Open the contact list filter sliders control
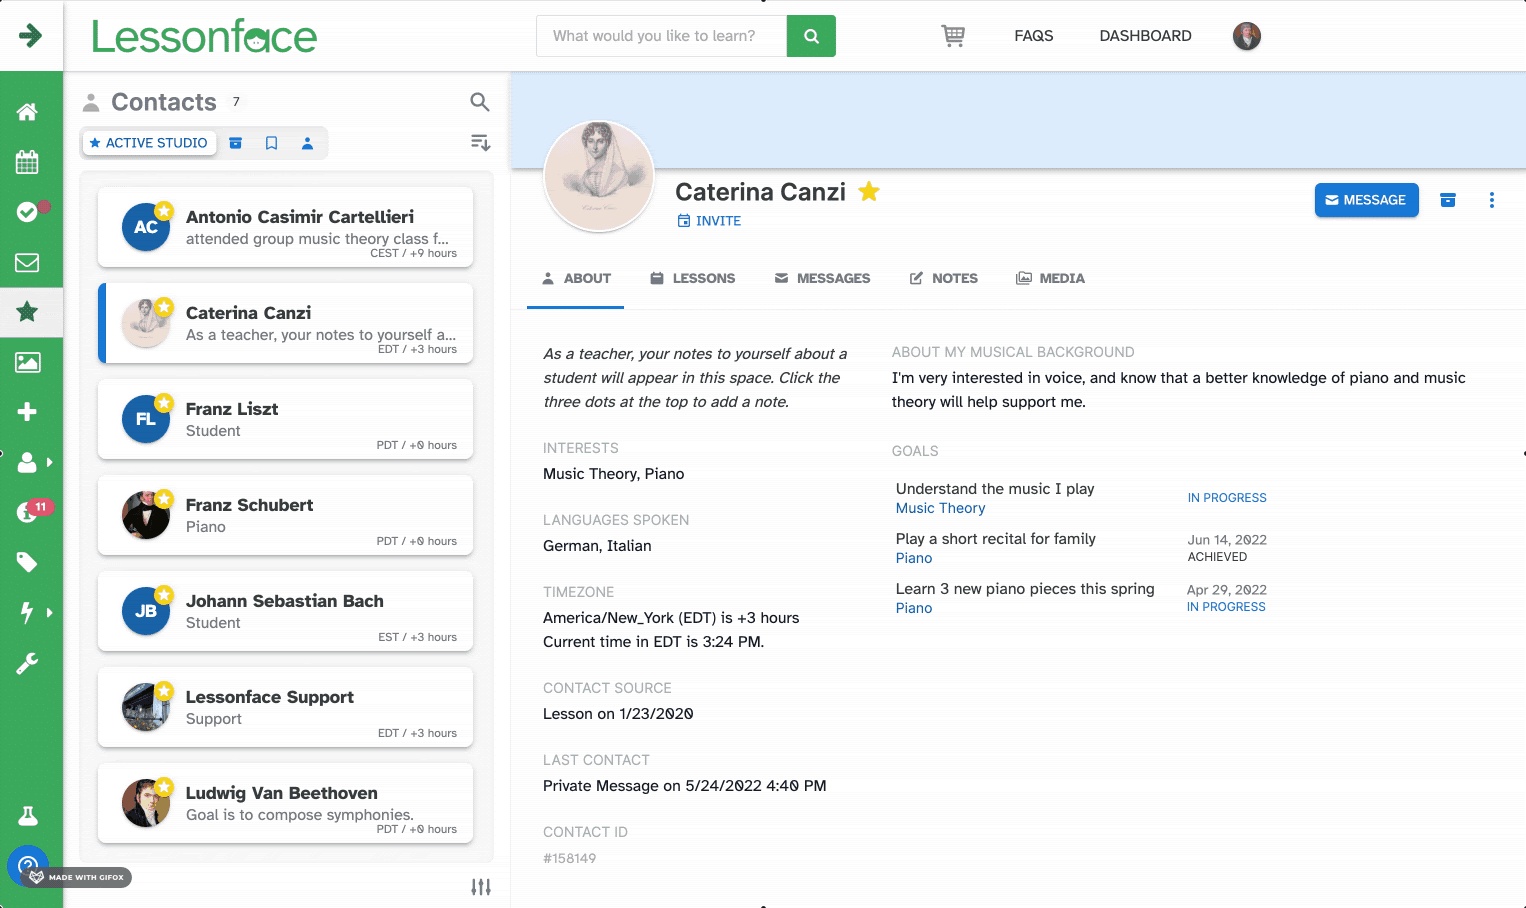 click(481, 887)
